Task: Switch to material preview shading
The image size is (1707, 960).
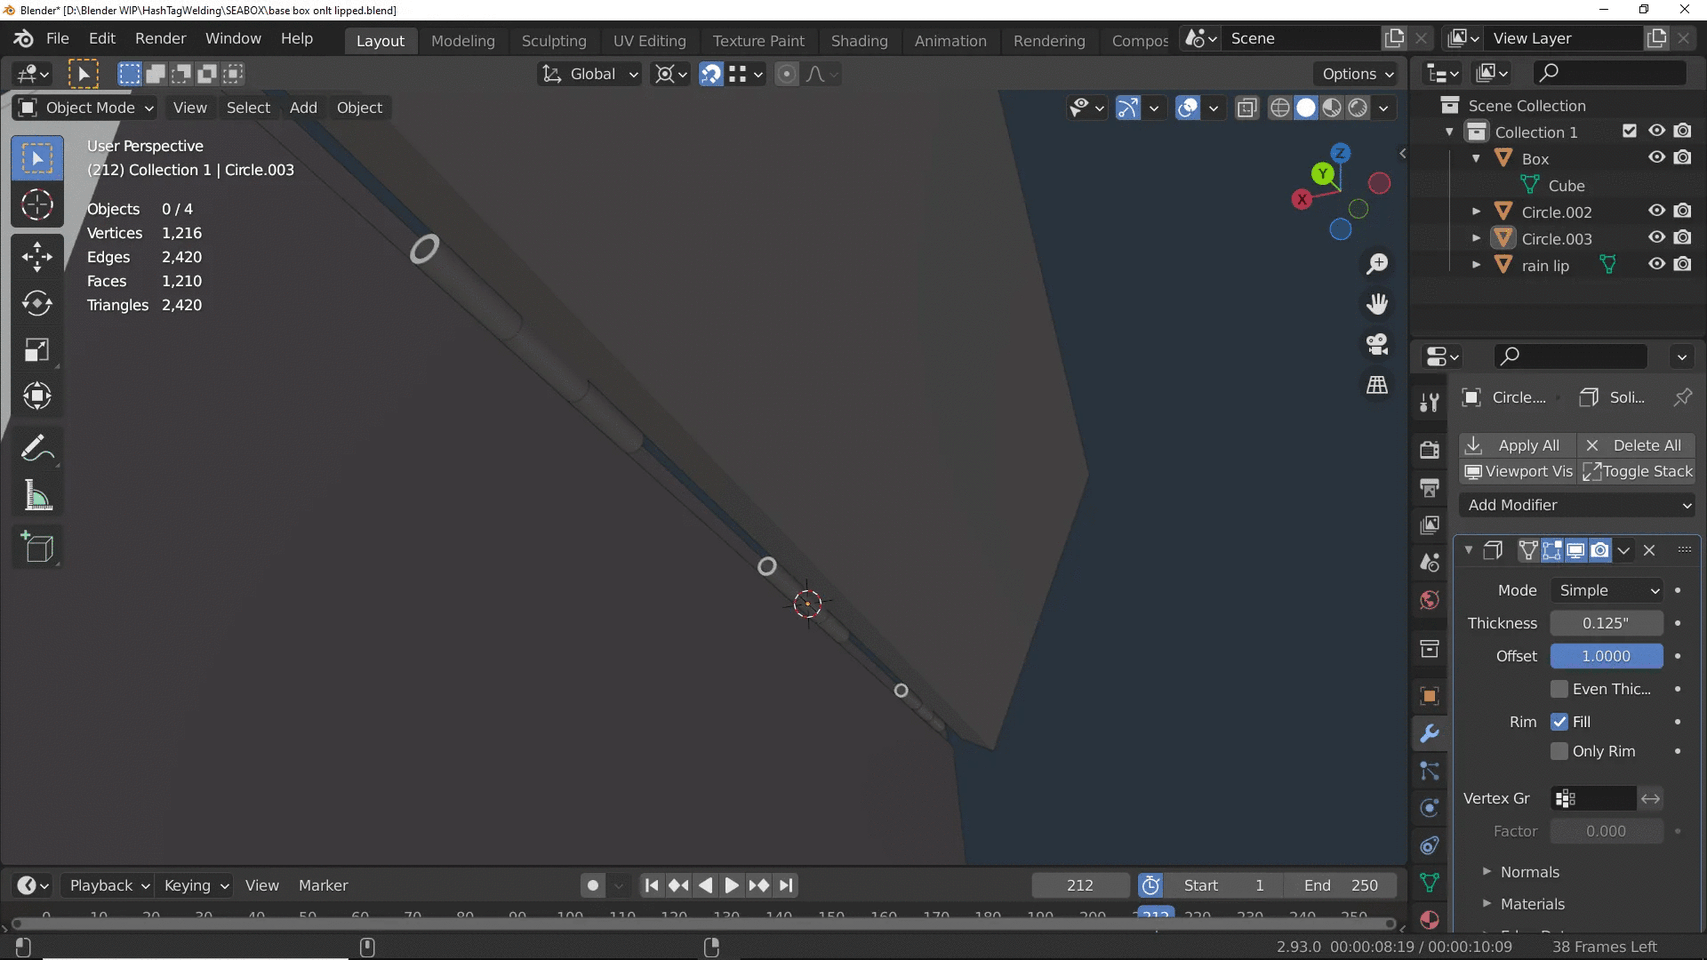Action: (x=1332, y=107)
